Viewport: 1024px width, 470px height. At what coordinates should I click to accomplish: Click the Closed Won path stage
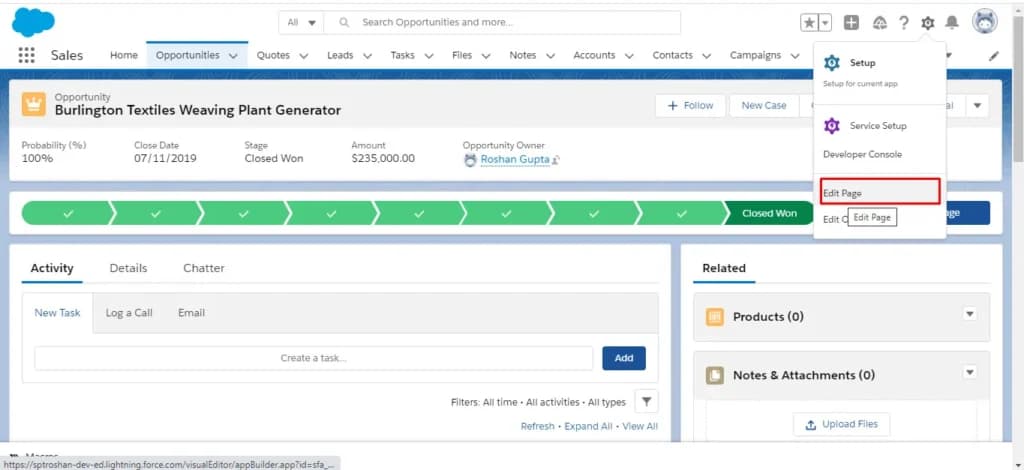pyautogui.click(x=769, y=213)
